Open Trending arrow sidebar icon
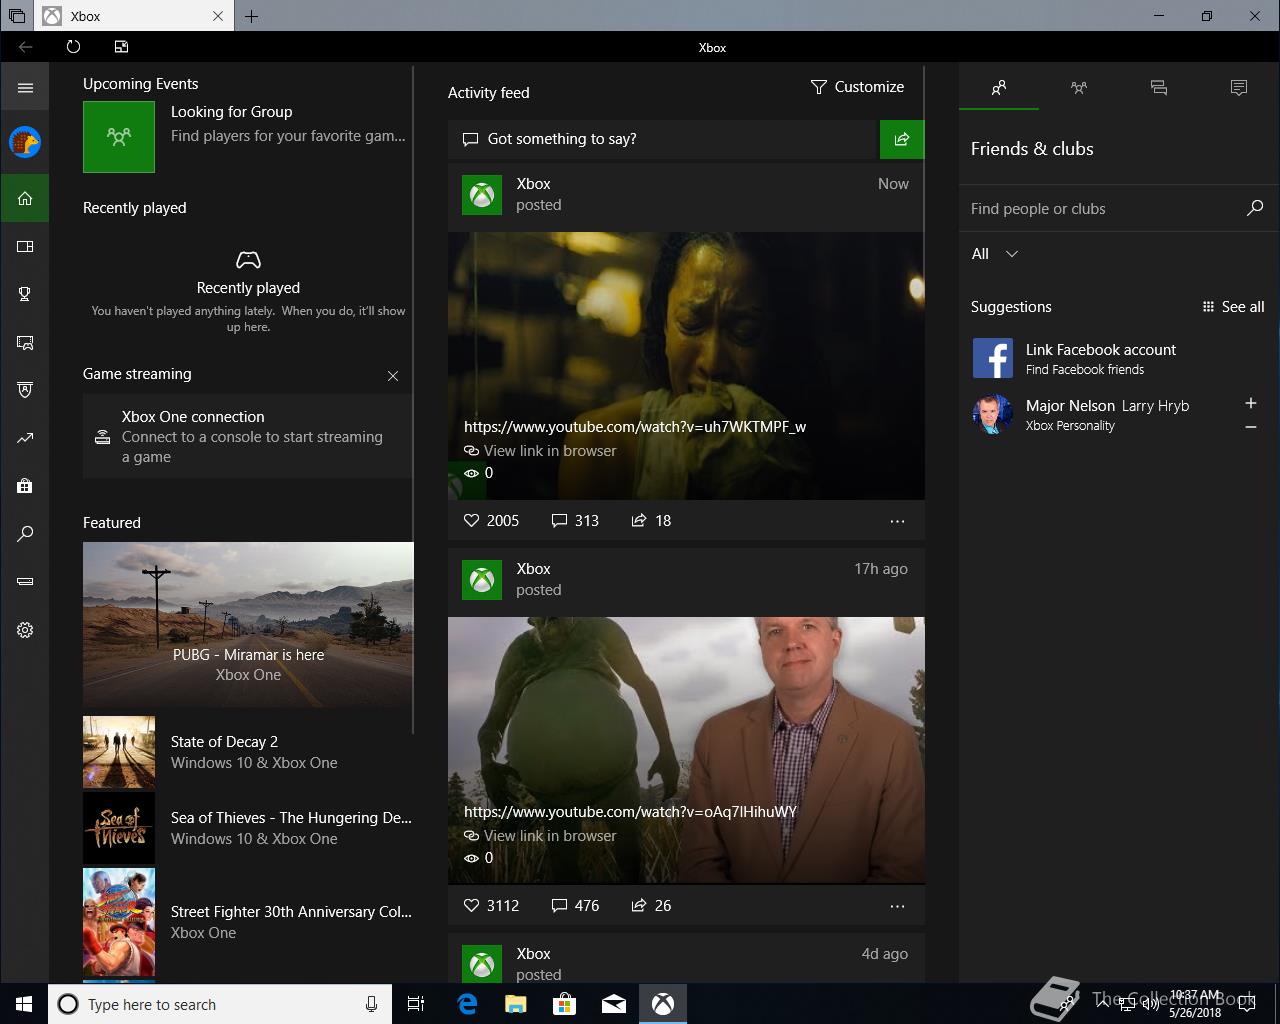Screen dimensions: 1280x1024 click(x=25, y=438)
